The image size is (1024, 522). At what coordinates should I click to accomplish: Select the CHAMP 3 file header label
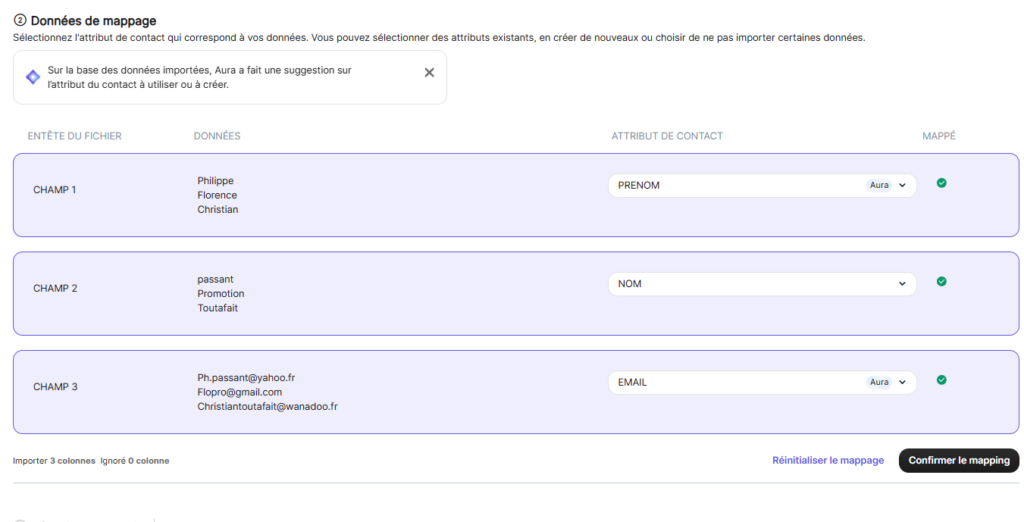55,387
